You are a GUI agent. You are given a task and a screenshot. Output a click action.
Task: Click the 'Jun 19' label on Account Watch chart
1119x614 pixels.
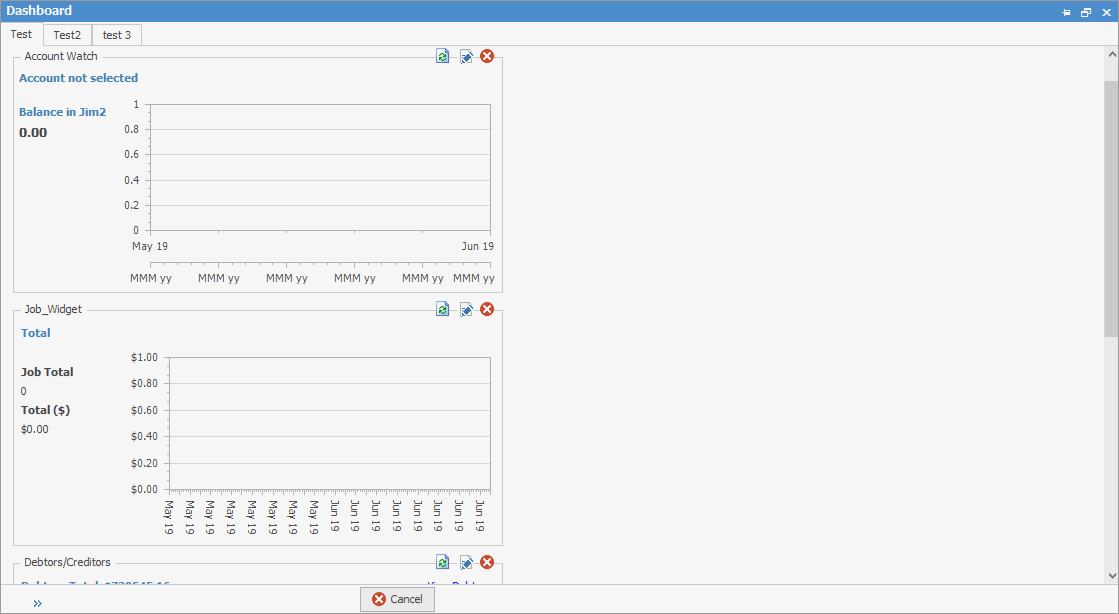pos(477,246)
